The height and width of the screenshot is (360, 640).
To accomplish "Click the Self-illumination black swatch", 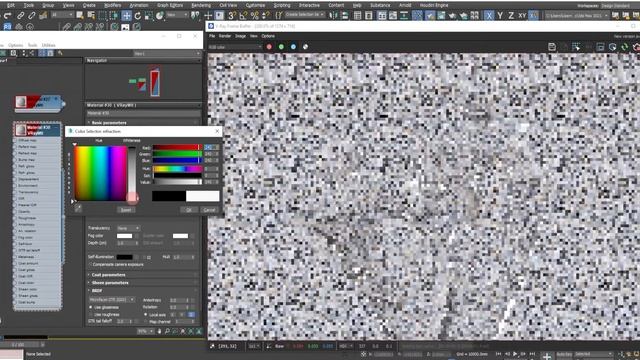I will pyautogui.click(x=124, y=257).
